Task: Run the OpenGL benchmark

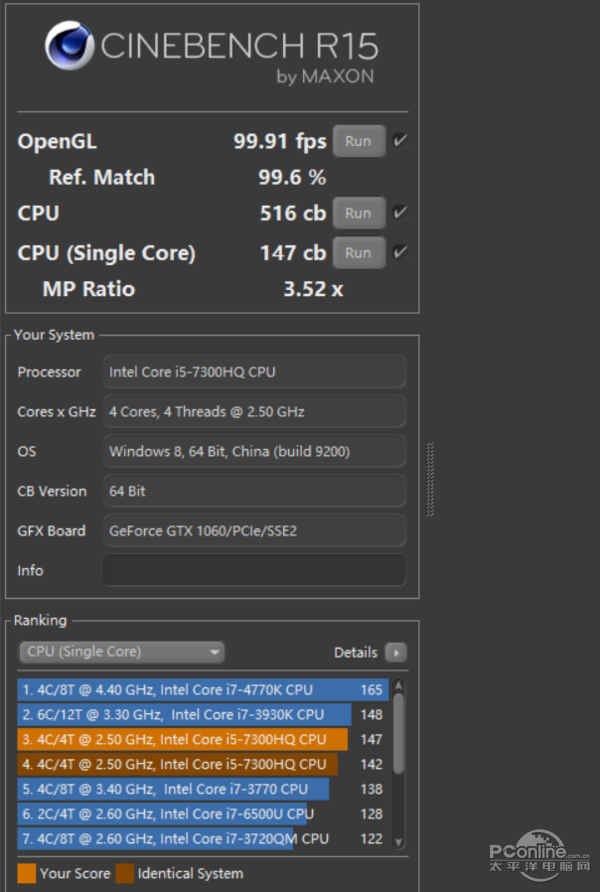Action: (359, 141)
